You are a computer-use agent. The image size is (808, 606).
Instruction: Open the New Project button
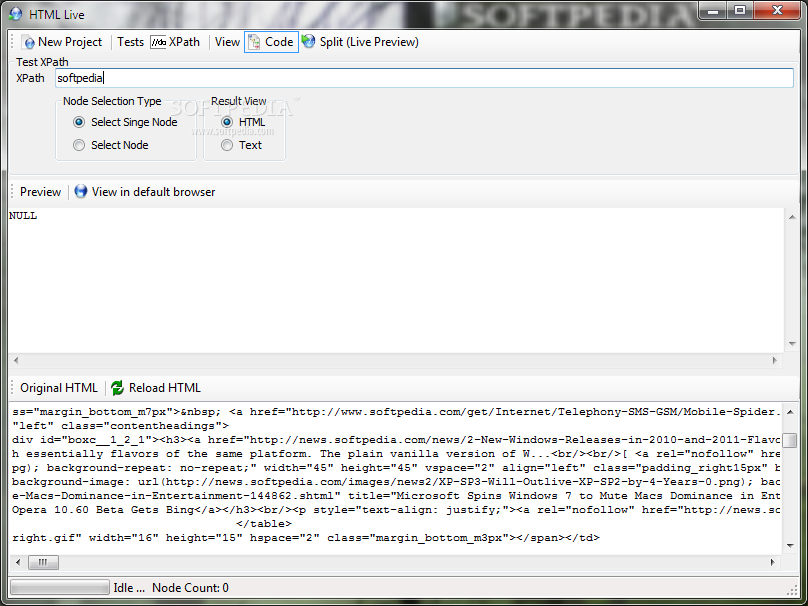[63, 42]
